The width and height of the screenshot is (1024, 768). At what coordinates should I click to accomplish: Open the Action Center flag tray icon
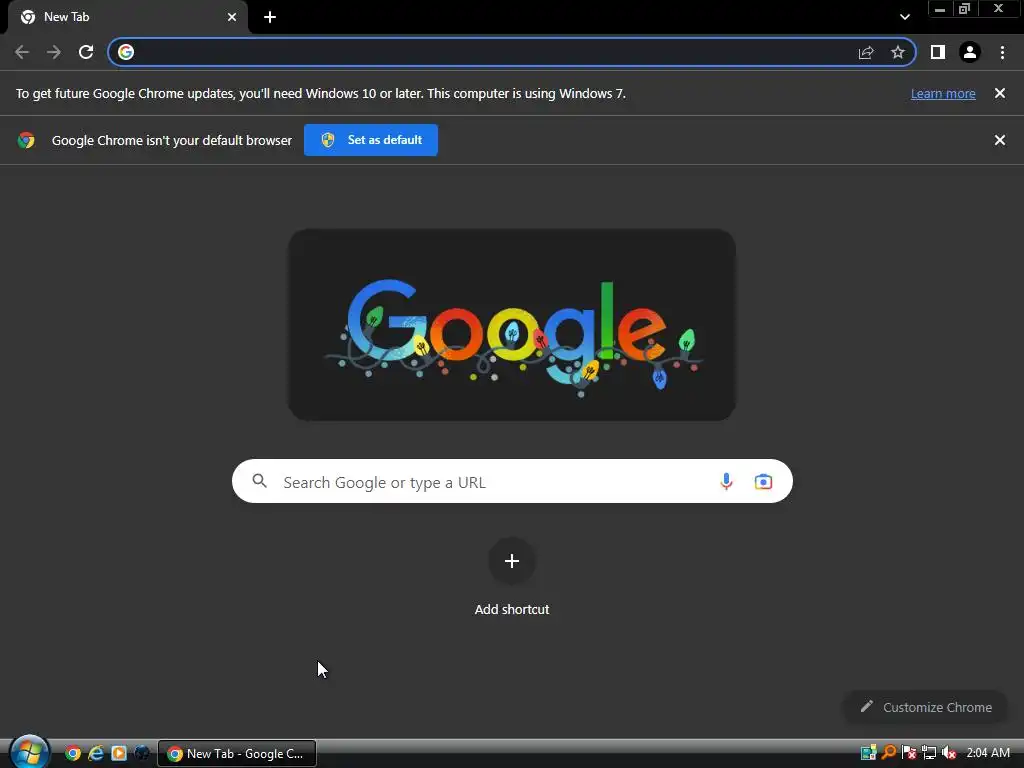(x=908, y=753)
